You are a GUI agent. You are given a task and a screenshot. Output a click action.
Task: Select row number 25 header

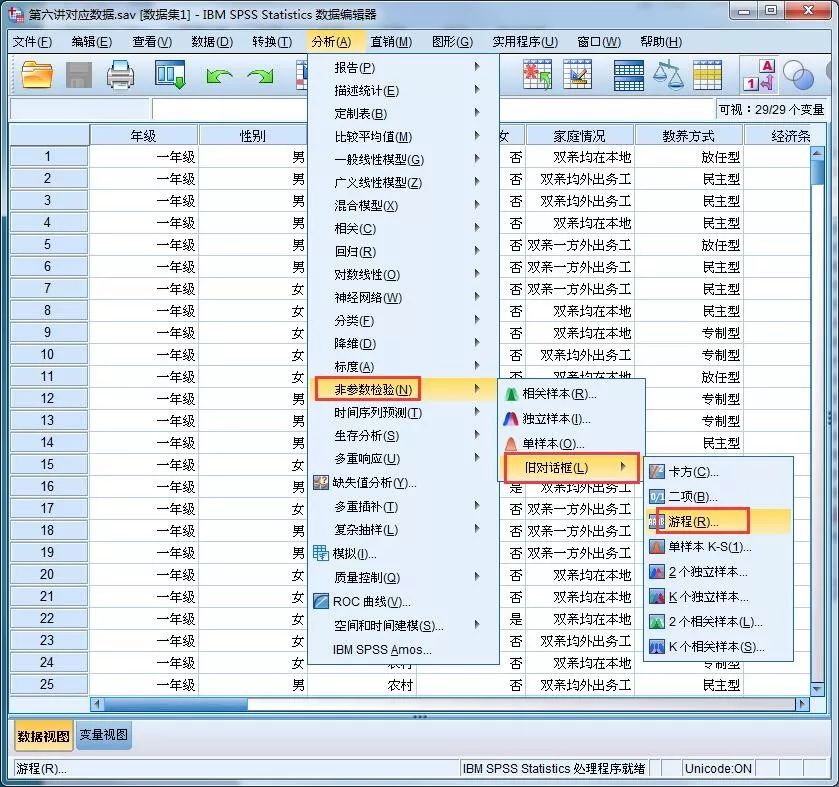[x=48, y=684]
